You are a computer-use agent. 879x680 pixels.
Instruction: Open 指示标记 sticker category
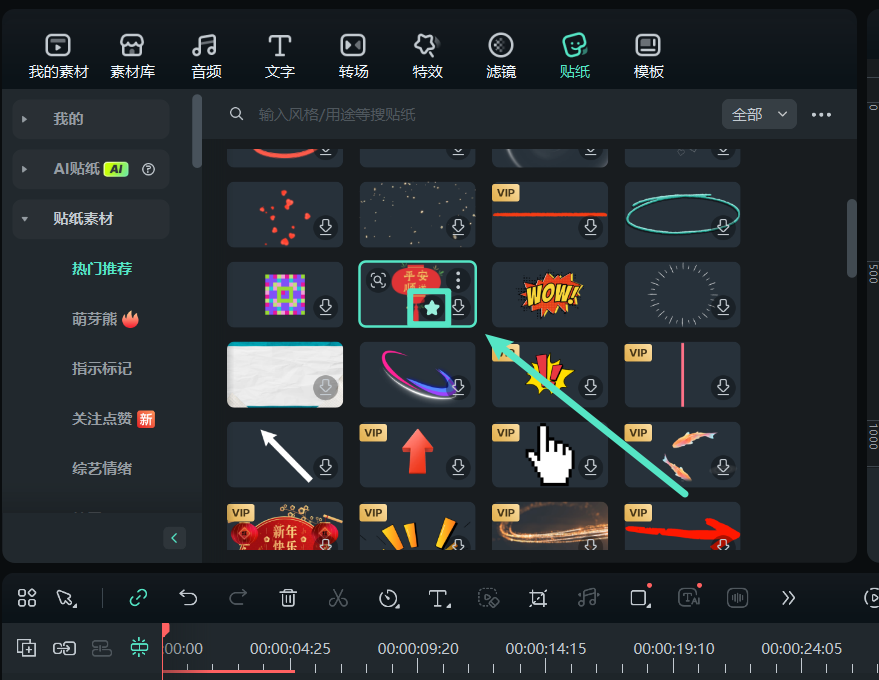[x=101, y=369]
